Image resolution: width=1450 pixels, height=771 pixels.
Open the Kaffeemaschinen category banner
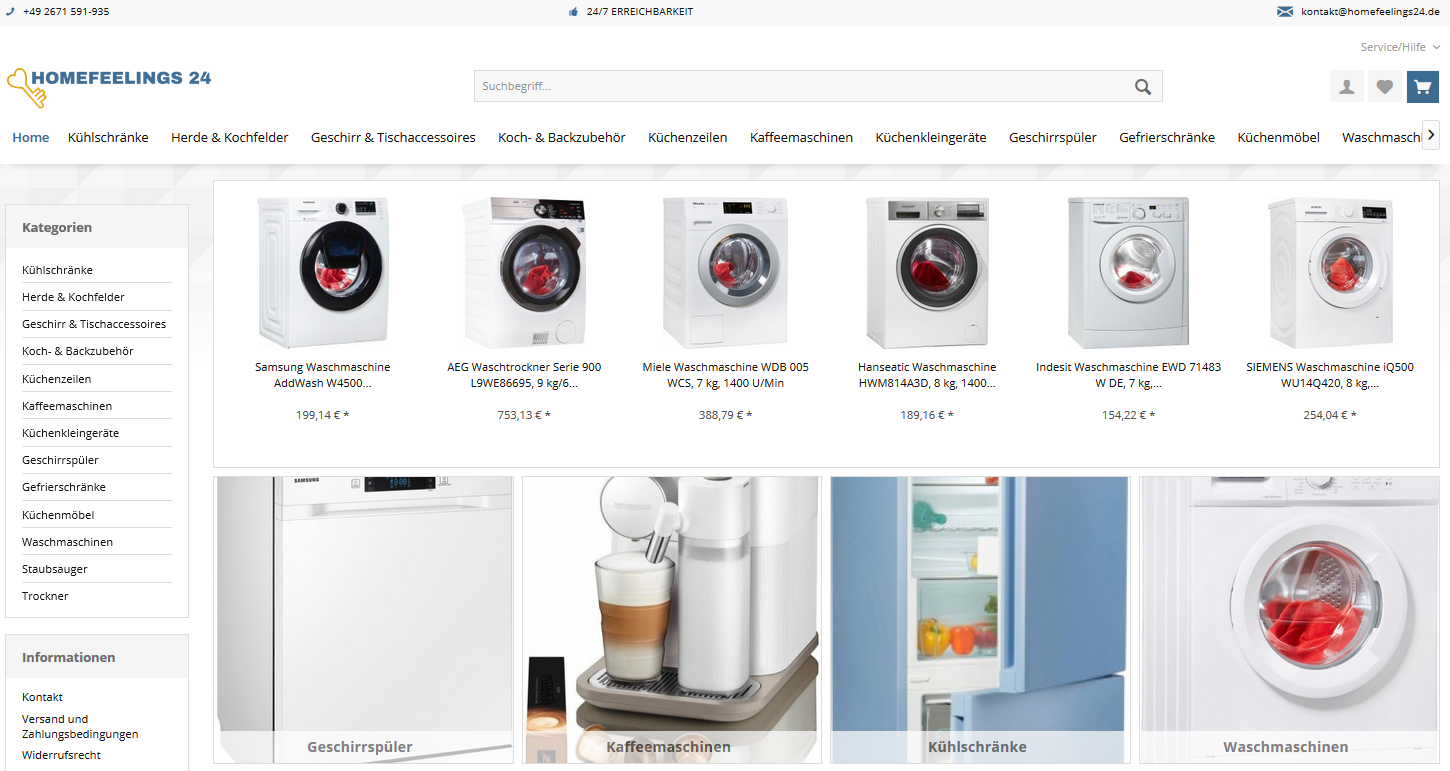click(671, 620)
